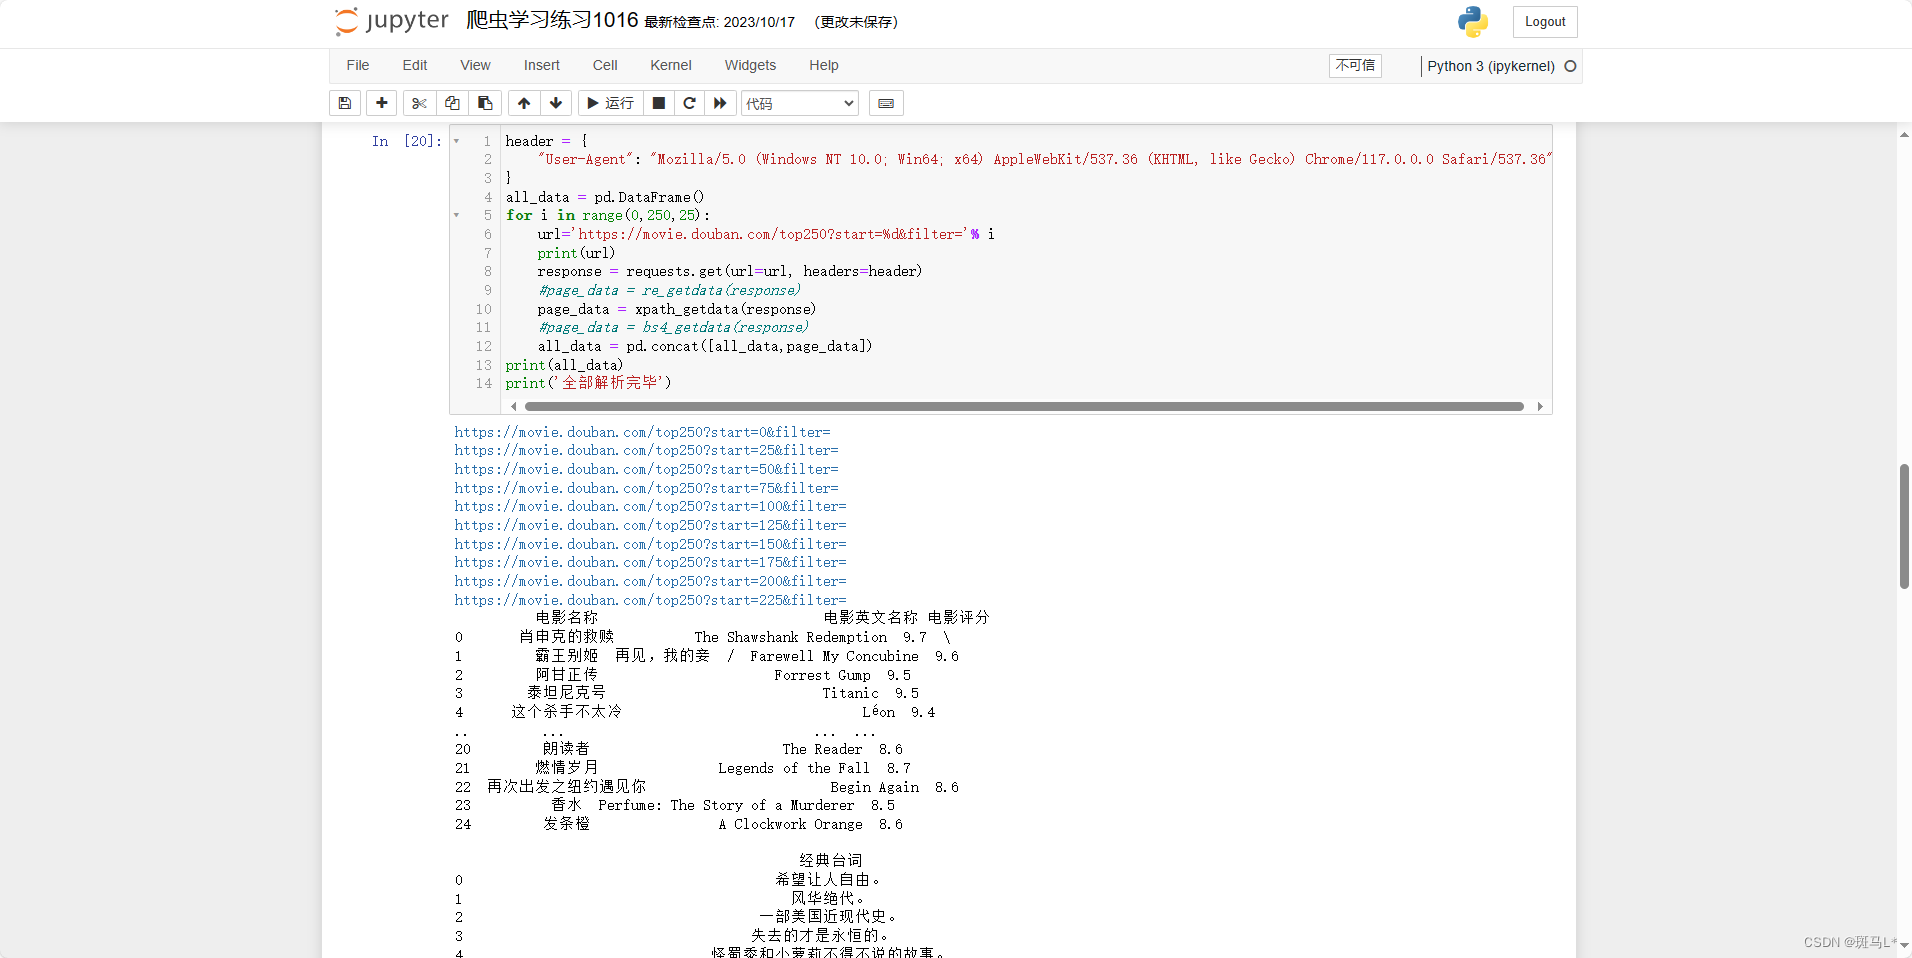Screen dimensions: 1912x958
Task: Open top250?start=50 output link
Action: coord(646,469)
